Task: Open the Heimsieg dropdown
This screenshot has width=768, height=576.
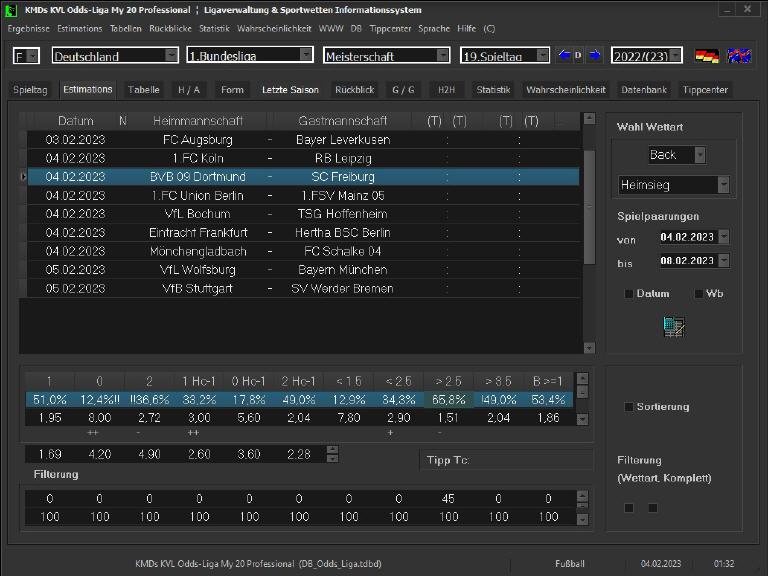Action: point(723,185)
